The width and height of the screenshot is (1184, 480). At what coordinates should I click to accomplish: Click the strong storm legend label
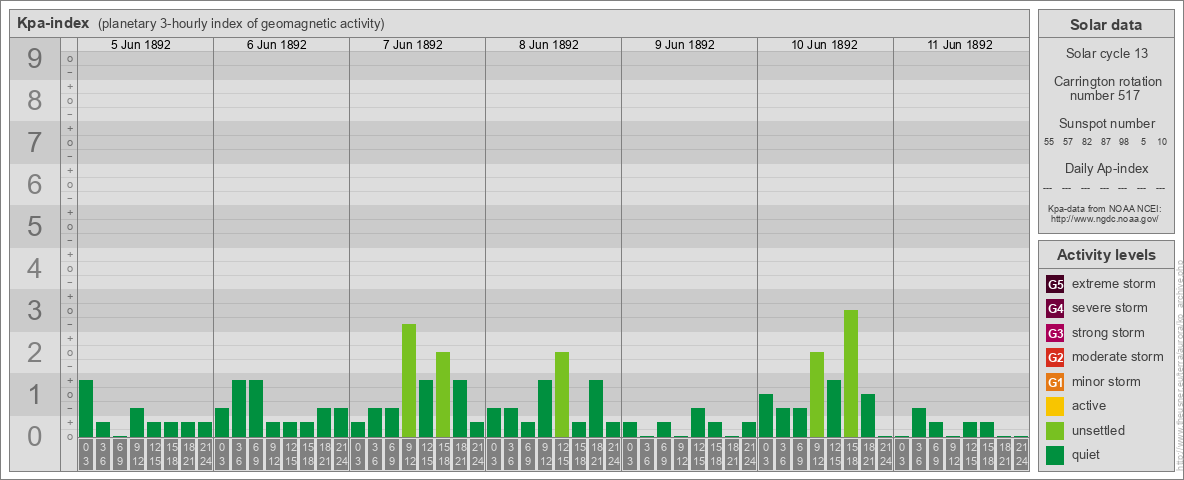(1108, 333)
